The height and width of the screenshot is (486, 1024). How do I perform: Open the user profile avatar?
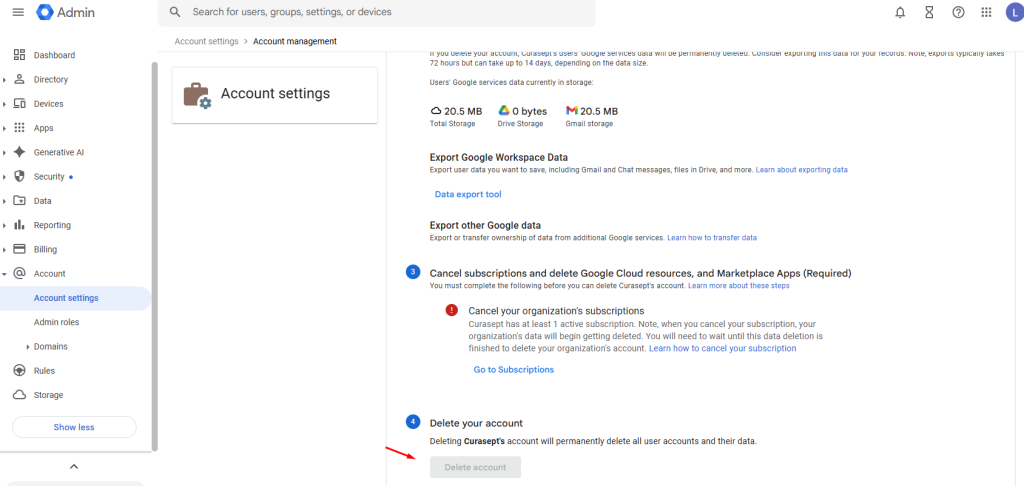(x=1014, y=12)
